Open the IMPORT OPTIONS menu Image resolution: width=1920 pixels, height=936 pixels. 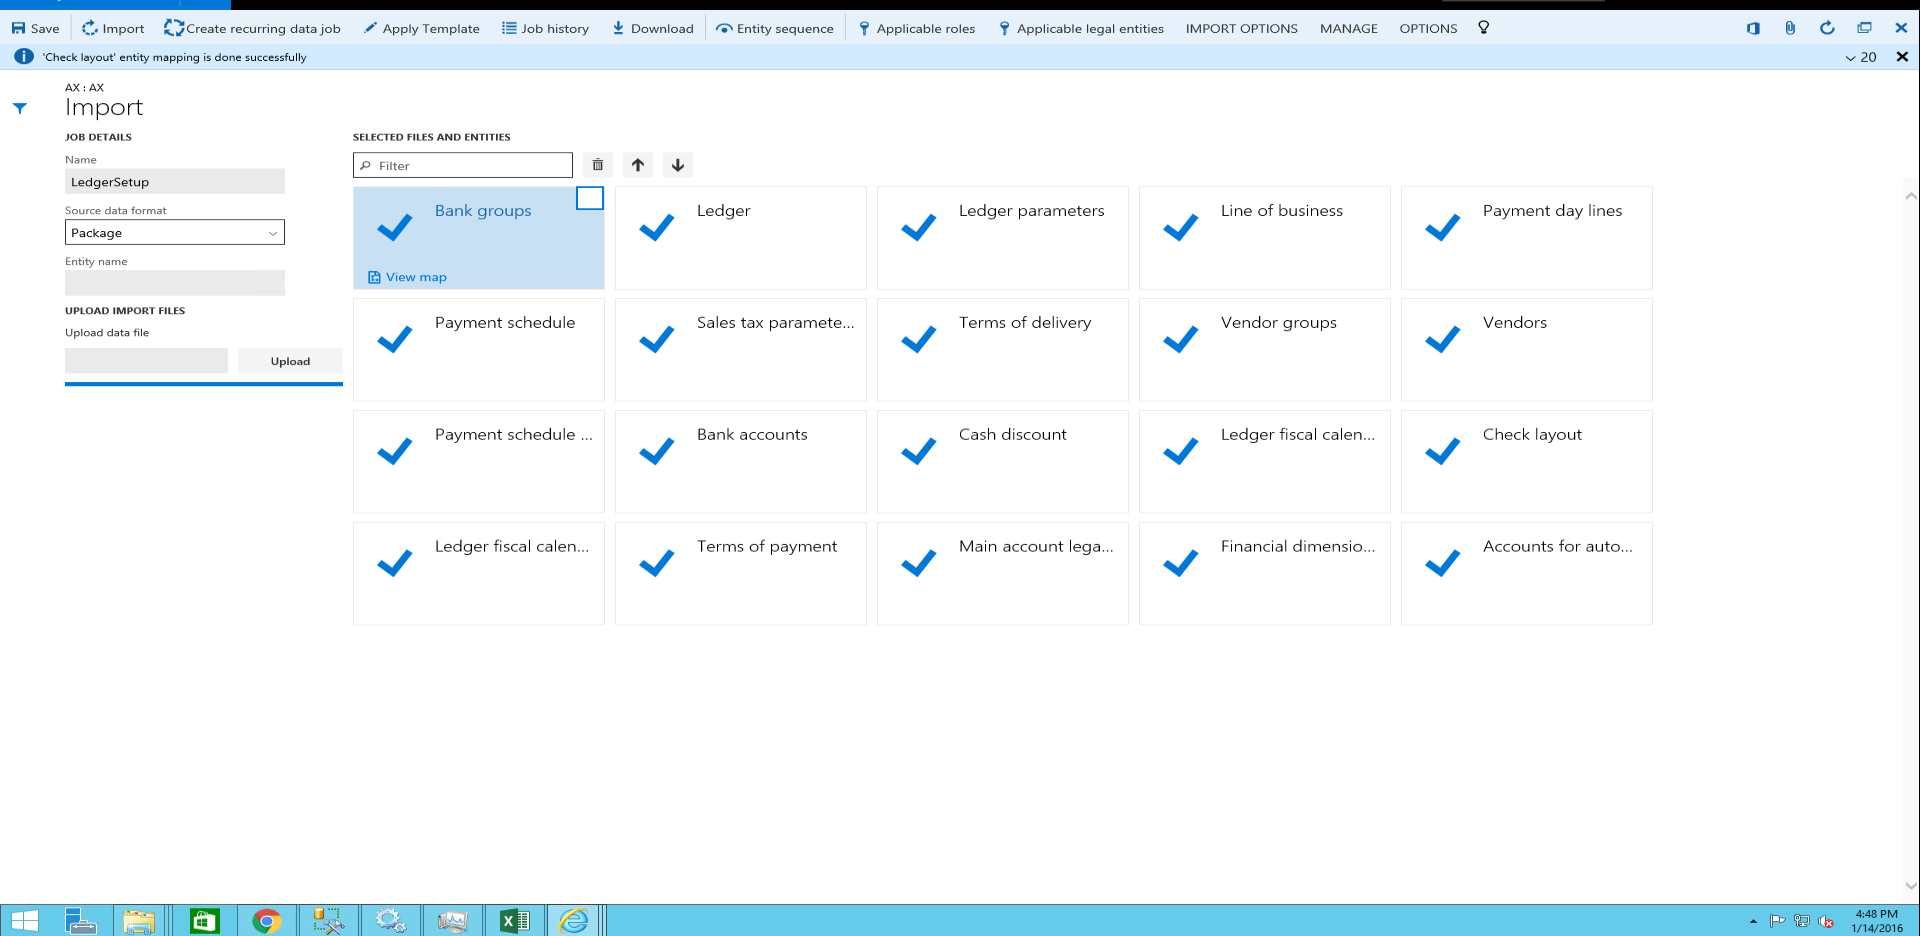(x=1241, y=28)
